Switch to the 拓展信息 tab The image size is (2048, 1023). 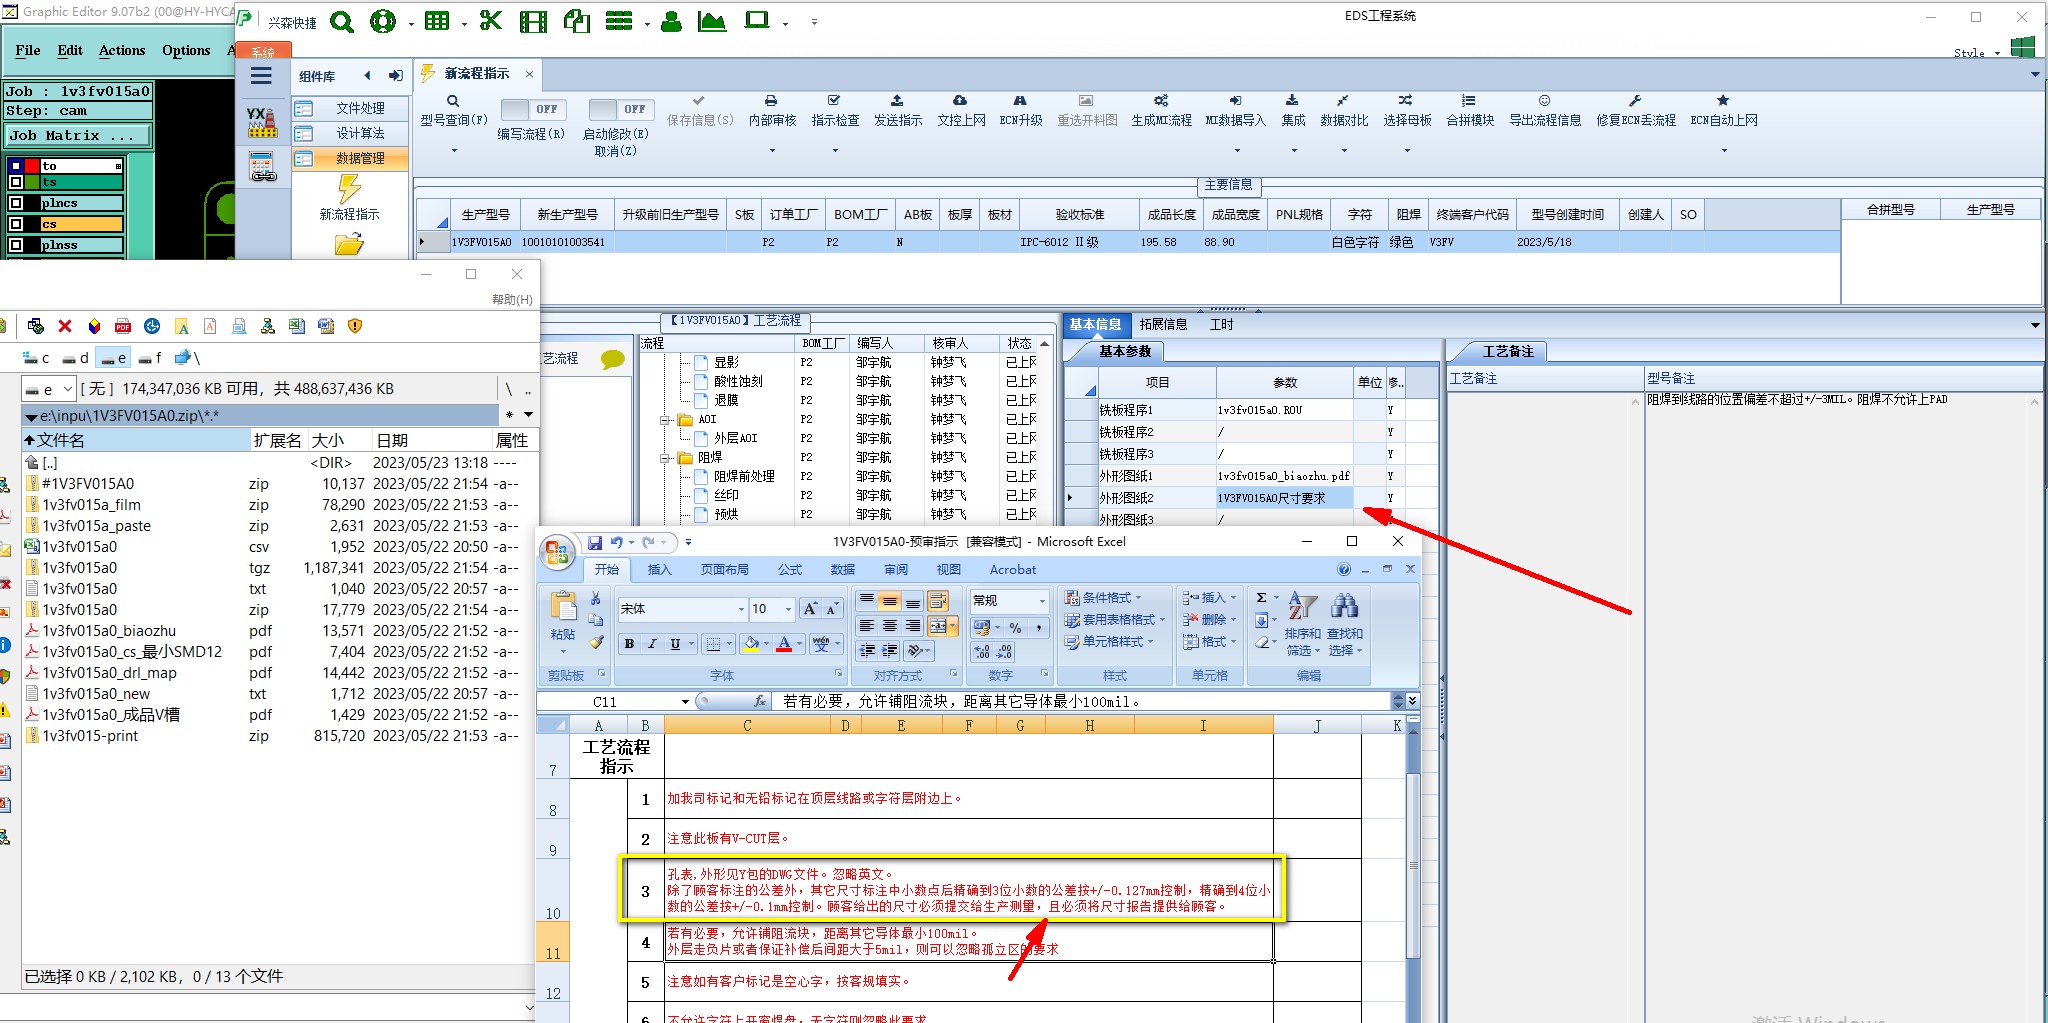tap(1163, 324)
